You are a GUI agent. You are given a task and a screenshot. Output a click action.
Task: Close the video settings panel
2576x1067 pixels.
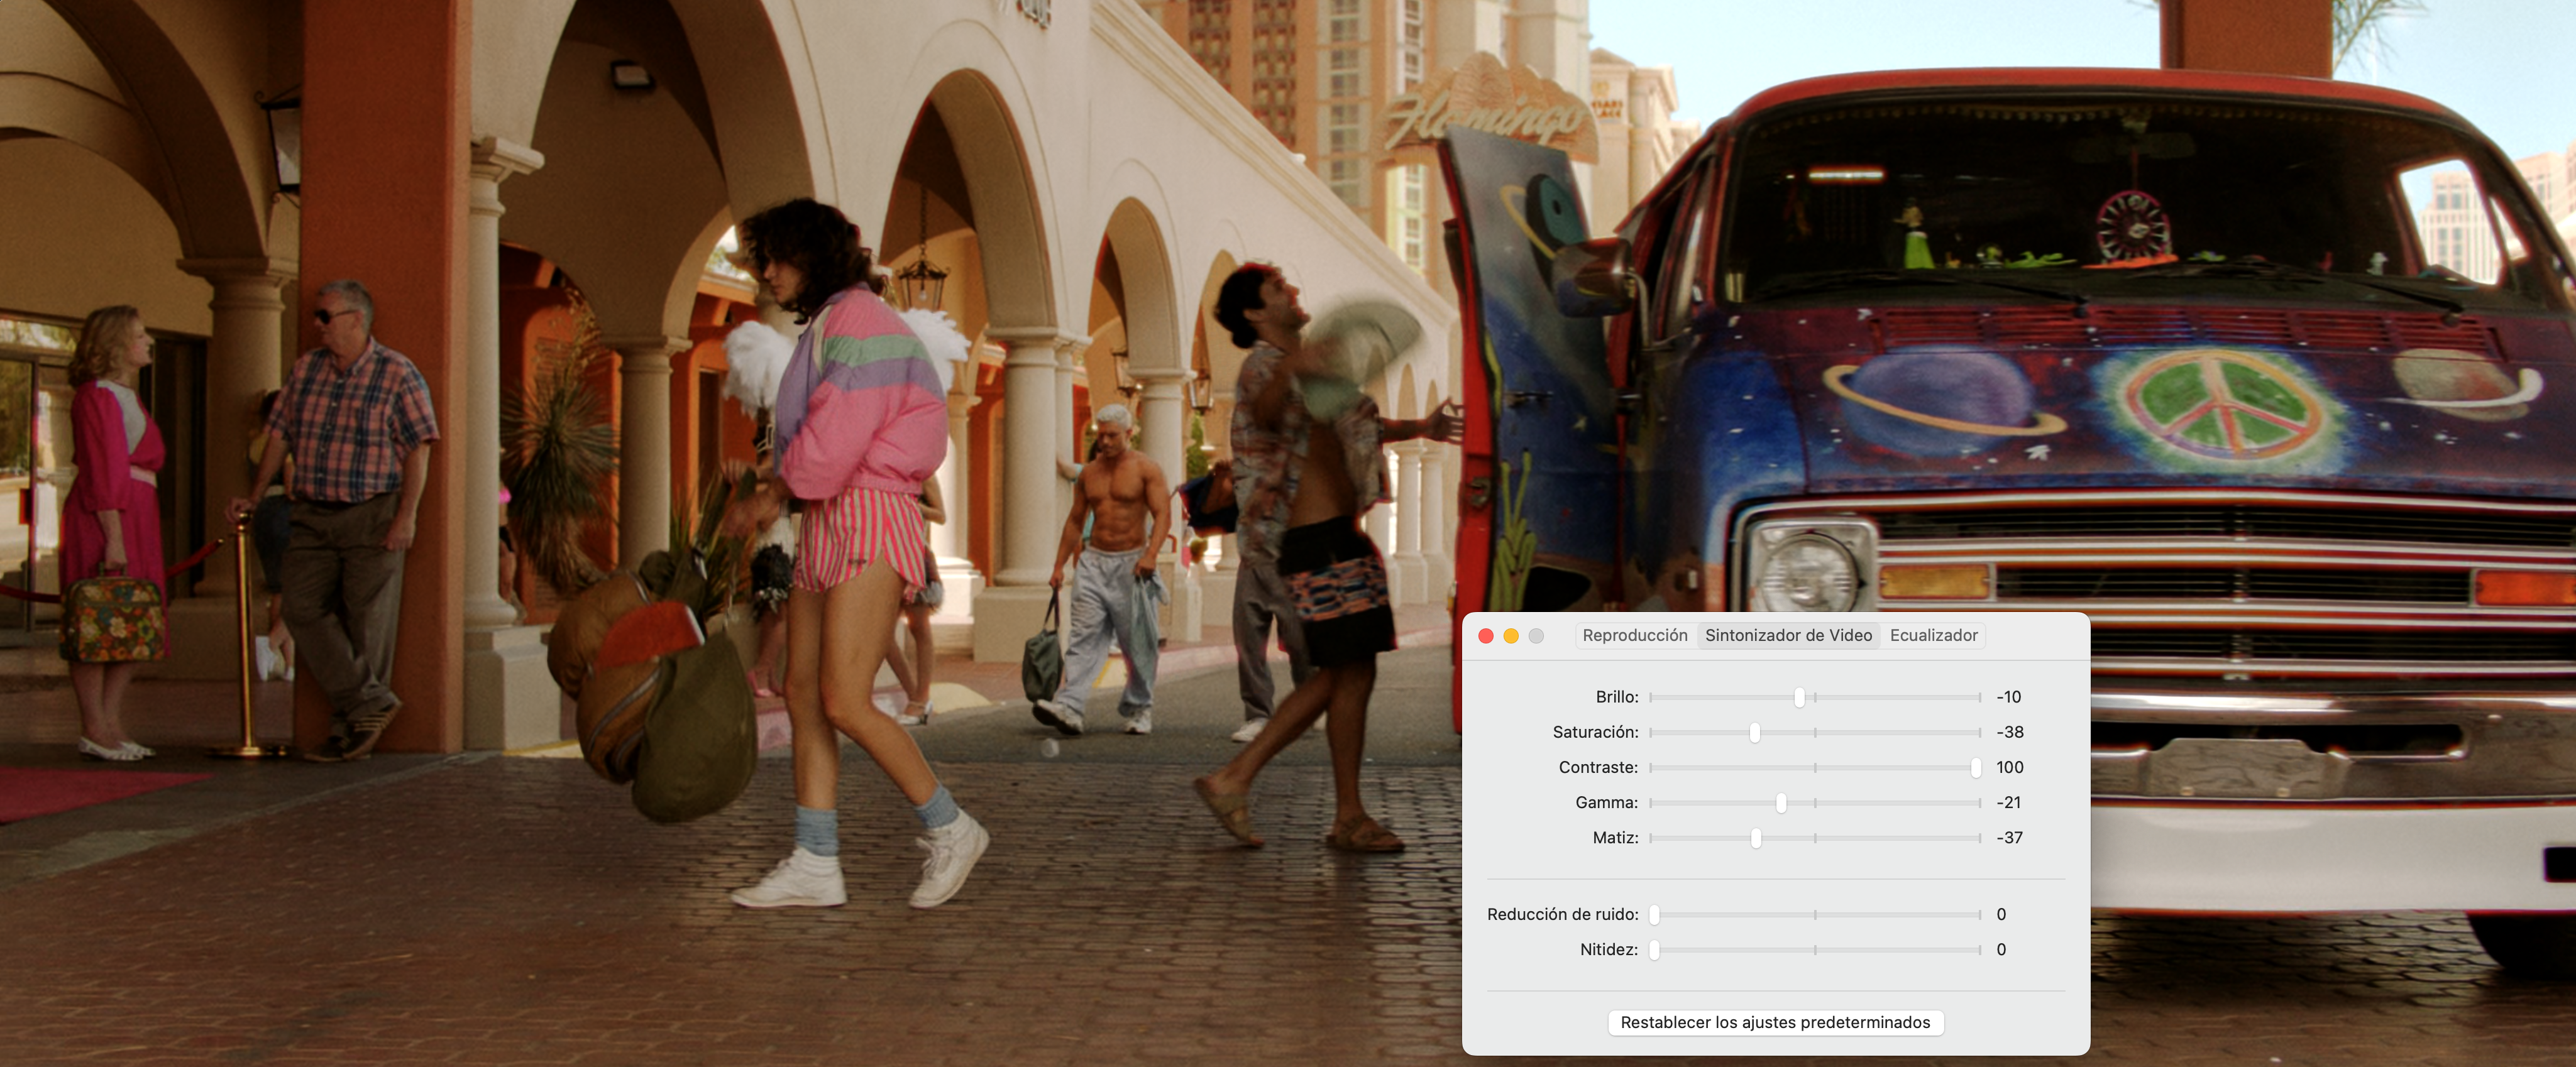[x=1486, y=636]
